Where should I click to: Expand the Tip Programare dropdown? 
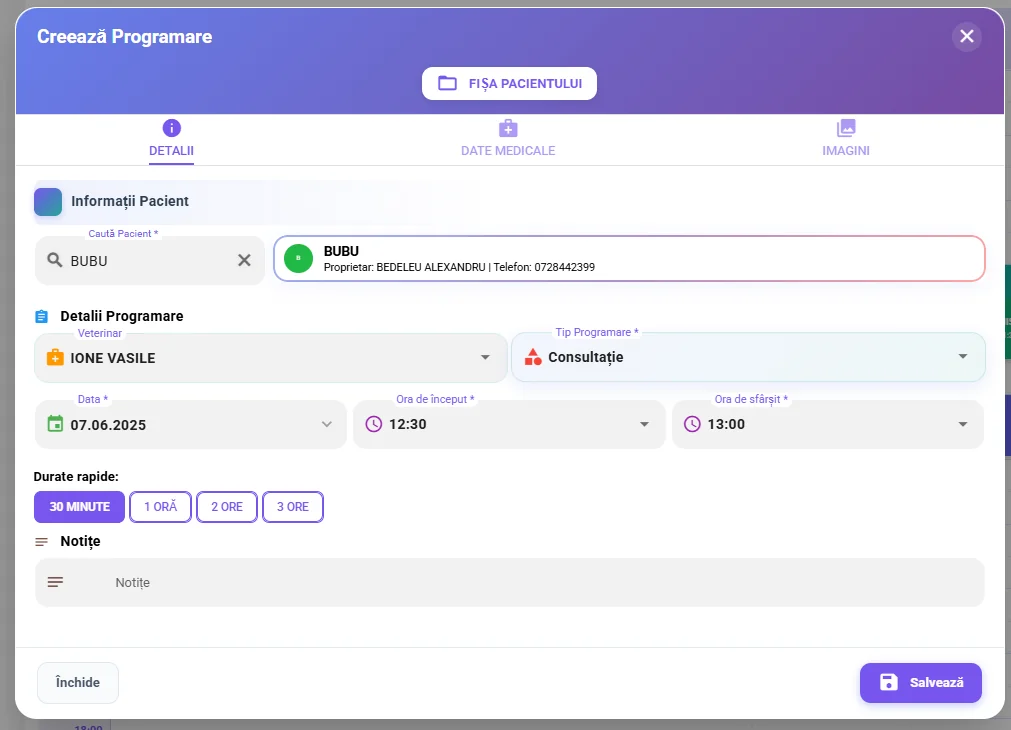pyautogui.click(x=962, y=357)
